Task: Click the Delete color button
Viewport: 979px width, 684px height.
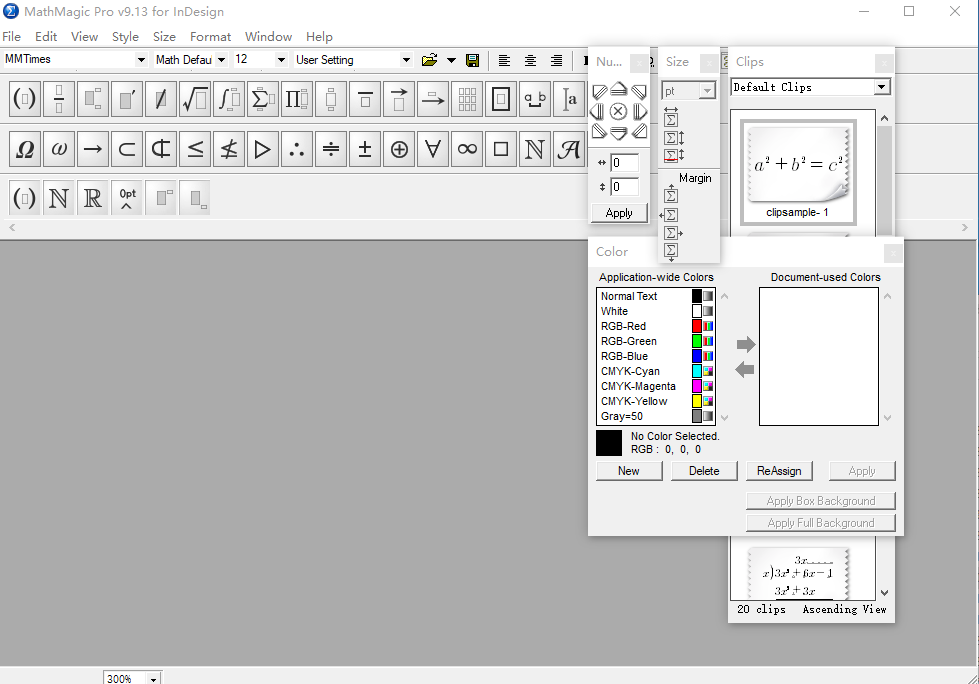Action: [704, 471]
